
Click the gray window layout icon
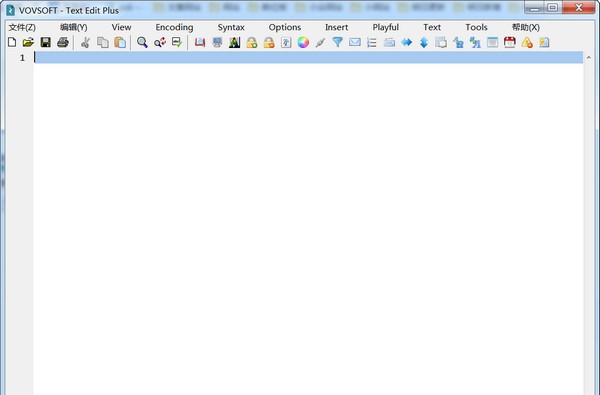tap(492, 42)
